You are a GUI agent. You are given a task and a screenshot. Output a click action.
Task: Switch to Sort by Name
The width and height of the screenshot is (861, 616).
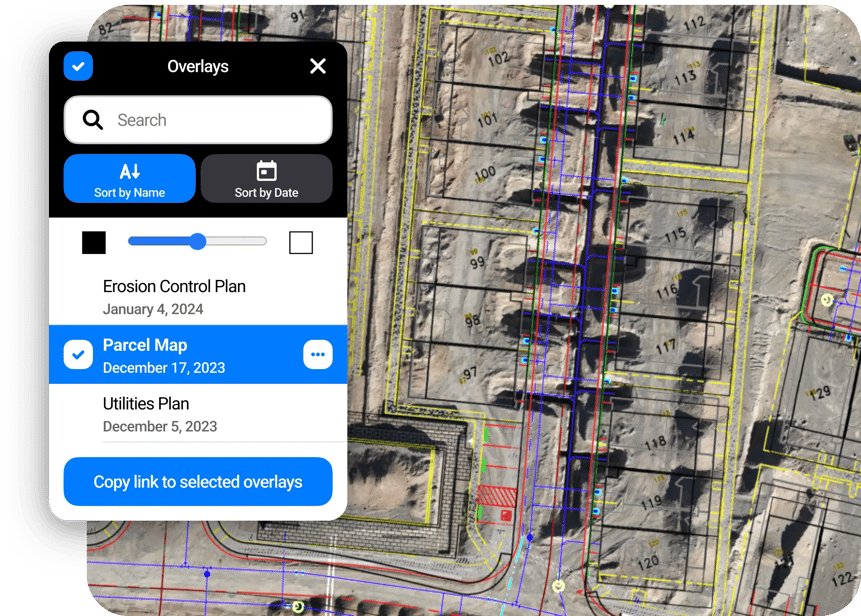[x=129, y=178]
